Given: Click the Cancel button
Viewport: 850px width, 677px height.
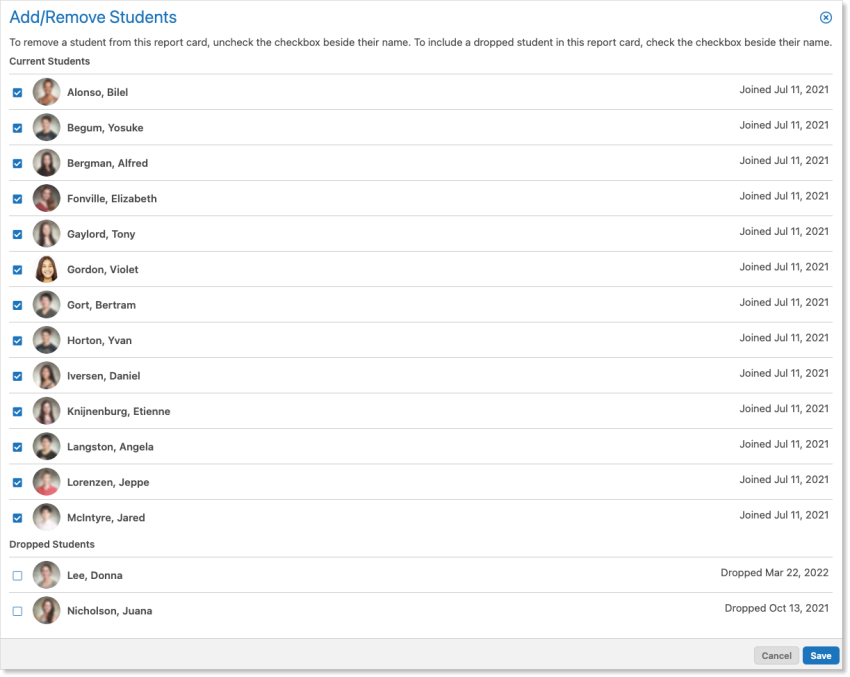Looking at the screenshot, I should point(776,656).
